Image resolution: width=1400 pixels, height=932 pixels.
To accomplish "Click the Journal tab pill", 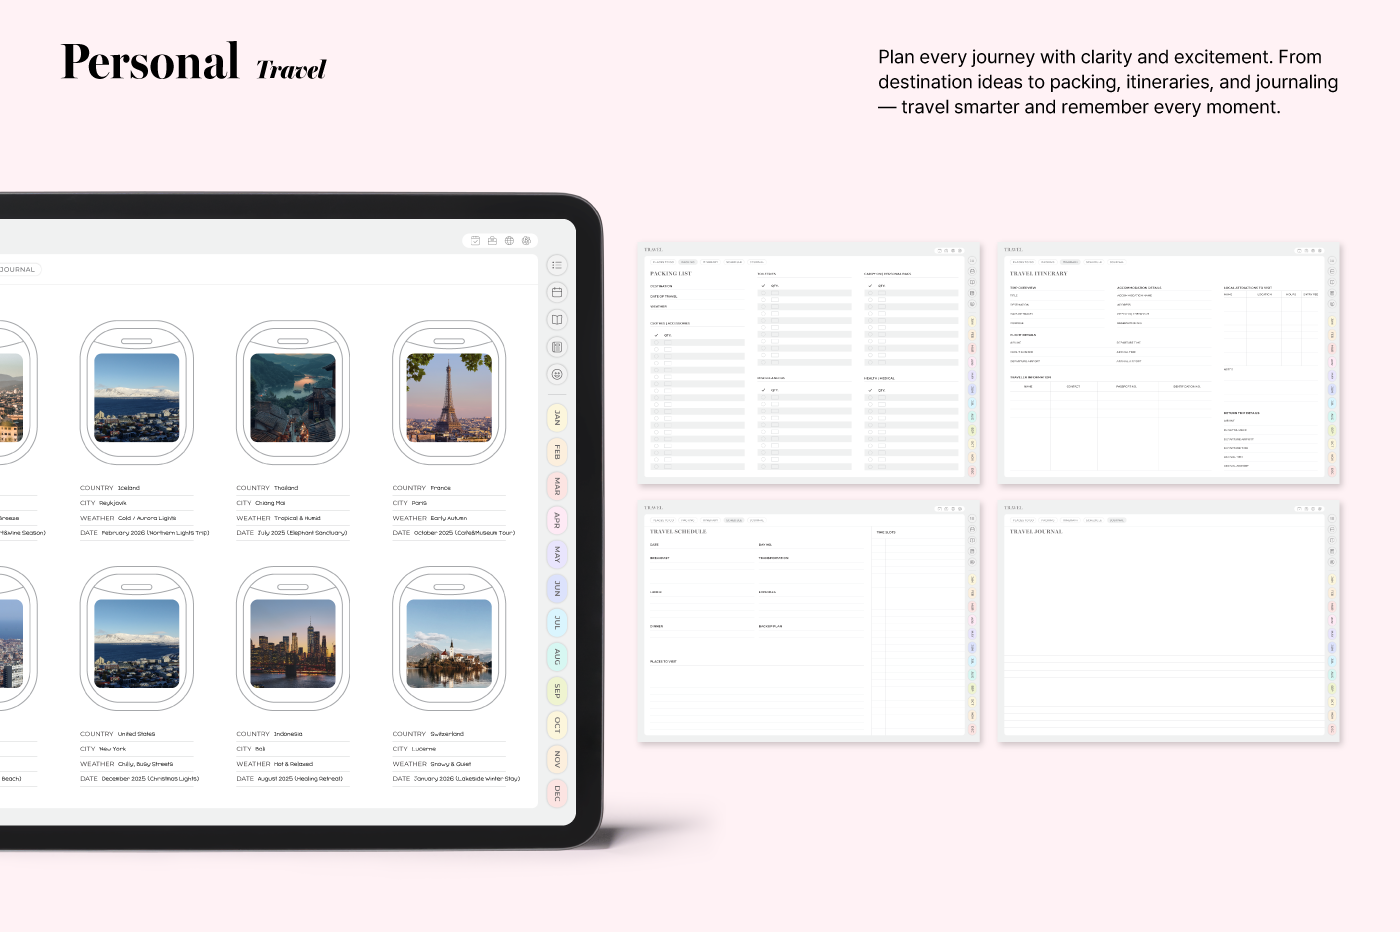I will (x=18, y=269).
